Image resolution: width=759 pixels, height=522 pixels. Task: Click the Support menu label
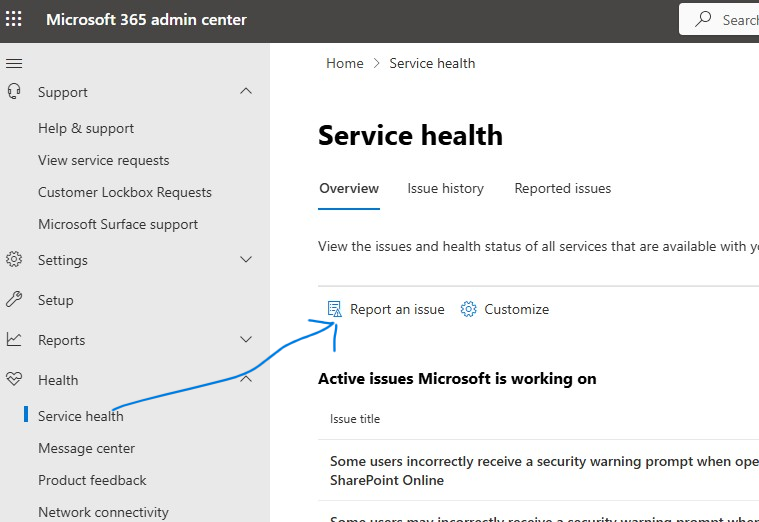tap(62, 92)
